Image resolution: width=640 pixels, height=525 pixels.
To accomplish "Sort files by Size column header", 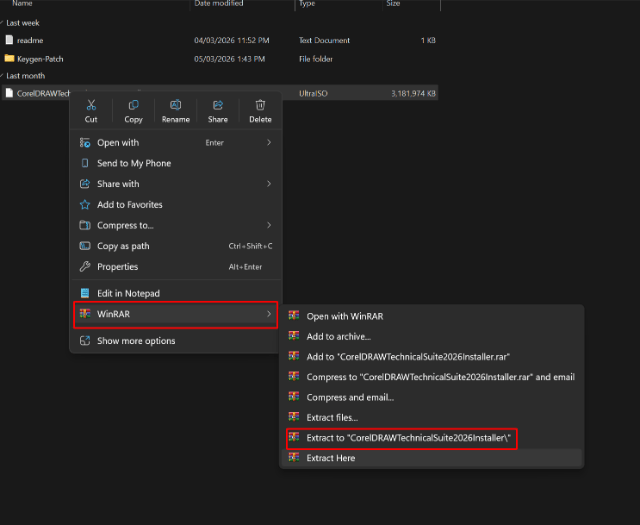I will point(393,4).
